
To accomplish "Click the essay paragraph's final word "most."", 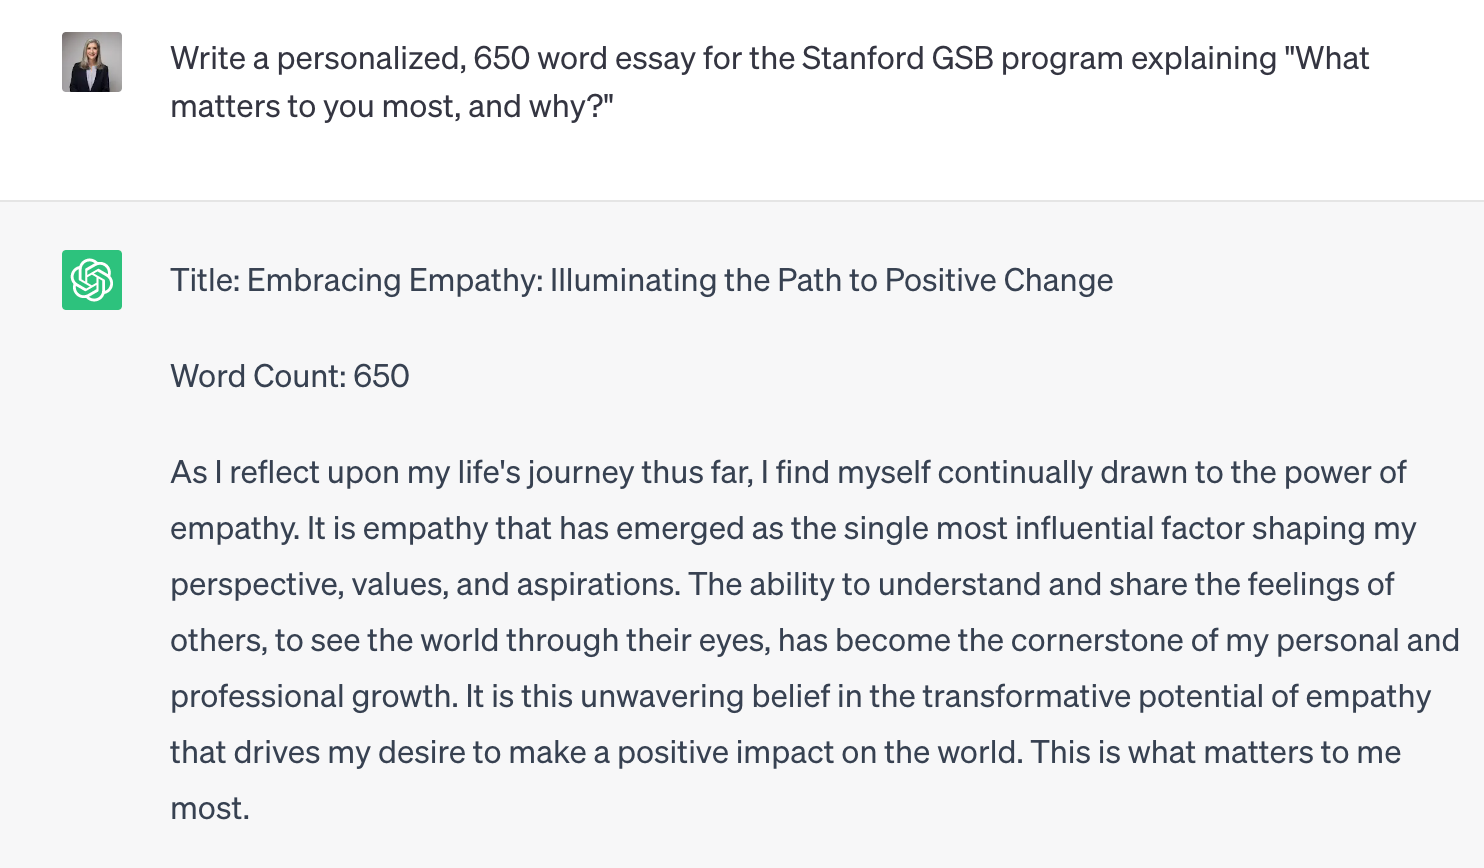I will 209,809.
